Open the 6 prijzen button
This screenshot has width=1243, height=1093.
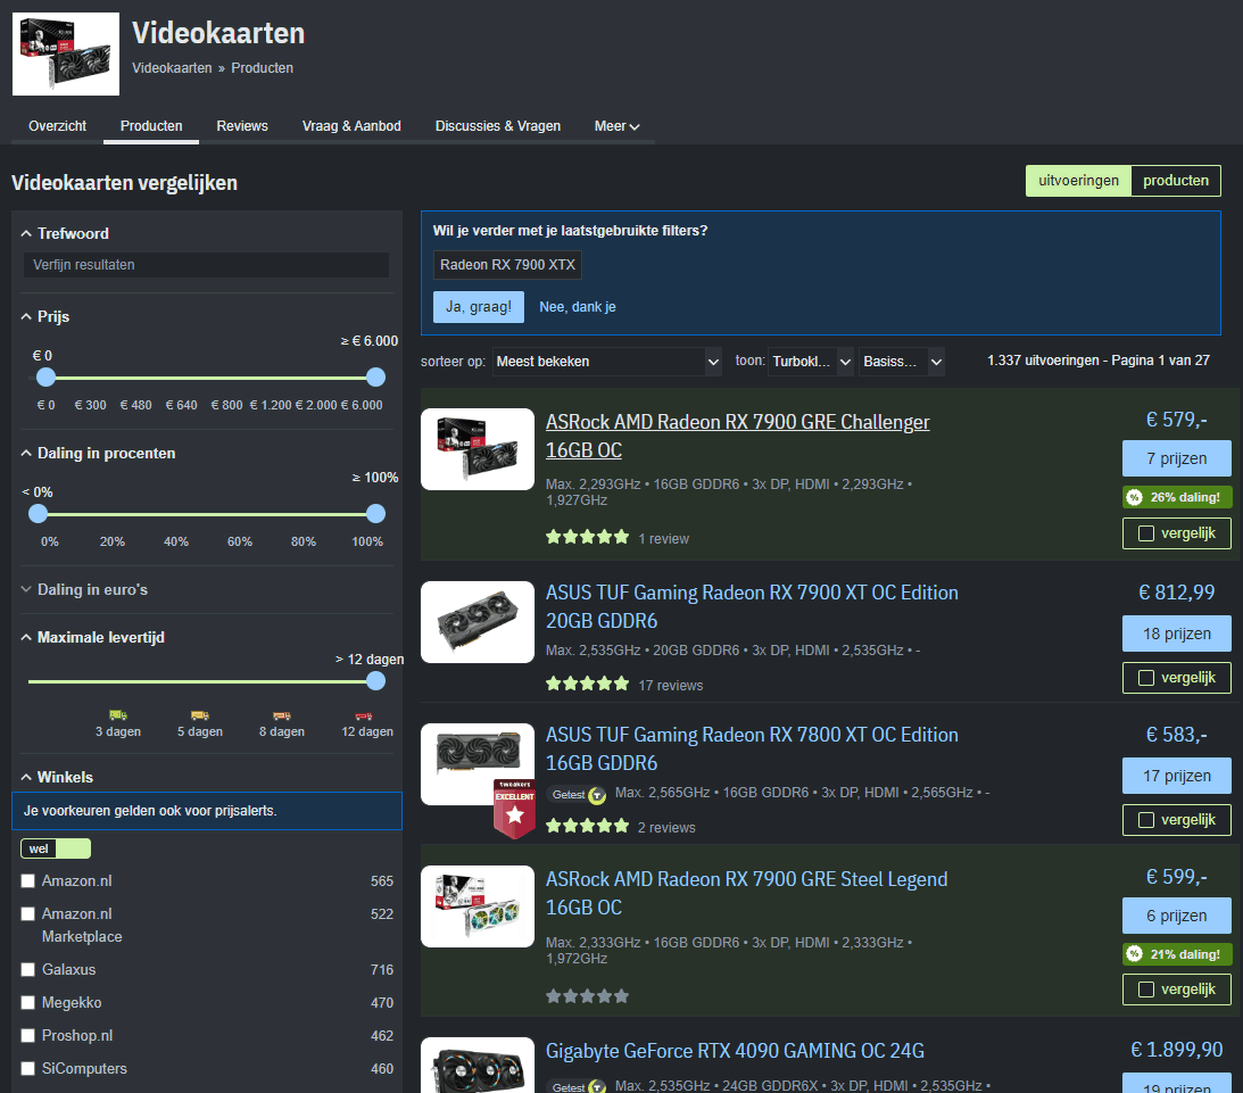tap(1176, 916)
